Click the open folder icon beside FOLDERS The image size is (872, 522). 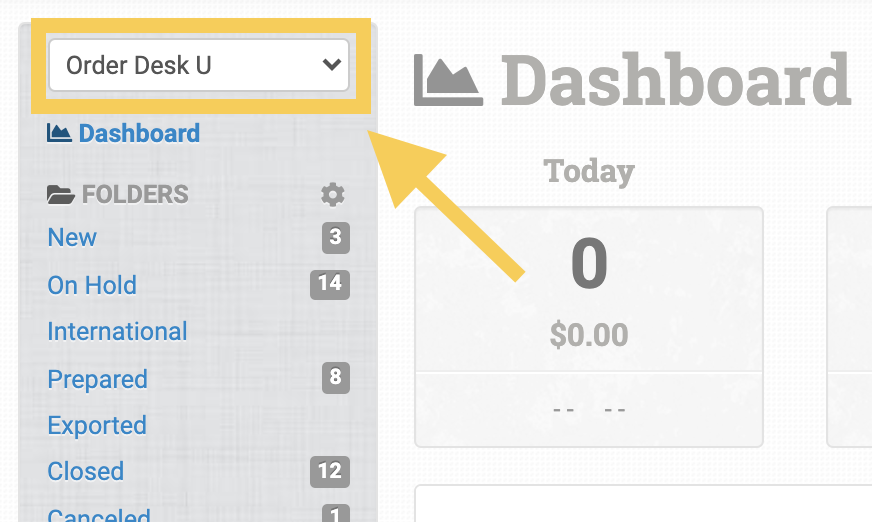pos(61,194)
